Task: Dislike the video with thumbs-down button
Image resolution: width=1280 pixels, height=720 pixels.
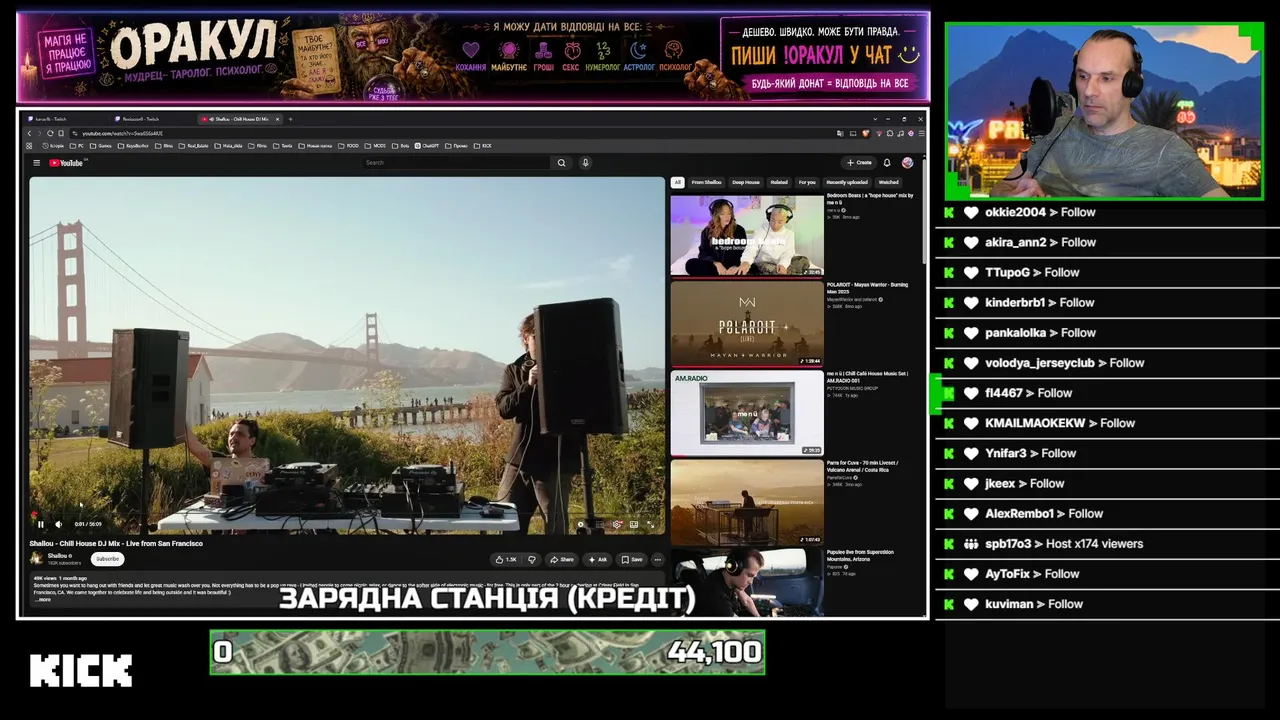Action: pos(532,559)
